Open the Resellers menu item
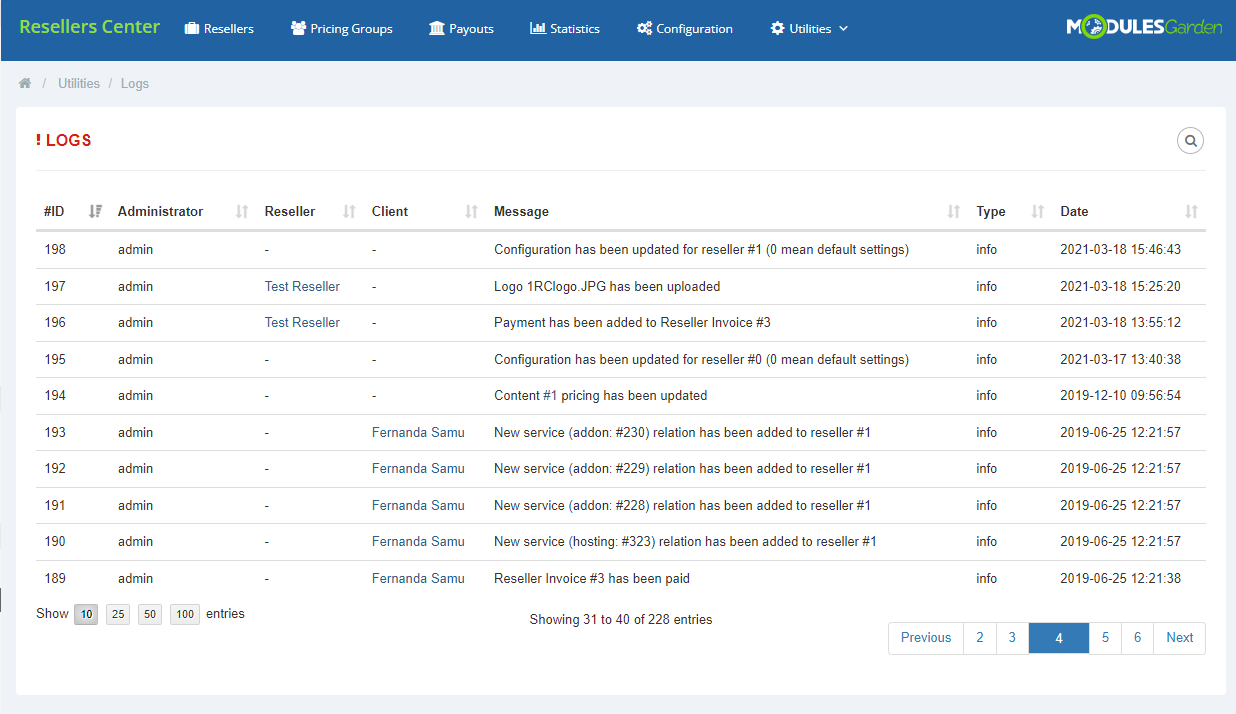The height and width of the screenshot is (714, 1236). pos(219,29)
